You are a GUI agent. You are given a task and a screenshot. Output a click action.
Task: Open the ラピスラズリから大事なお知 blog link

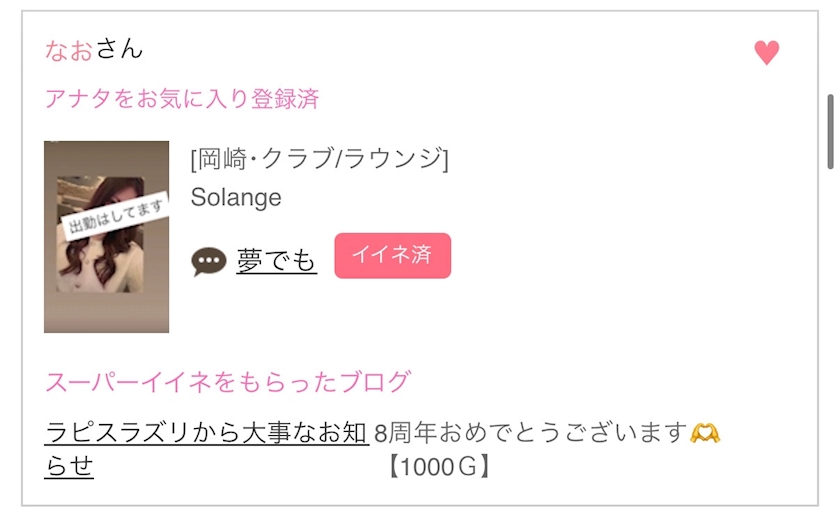pos(206,433)
